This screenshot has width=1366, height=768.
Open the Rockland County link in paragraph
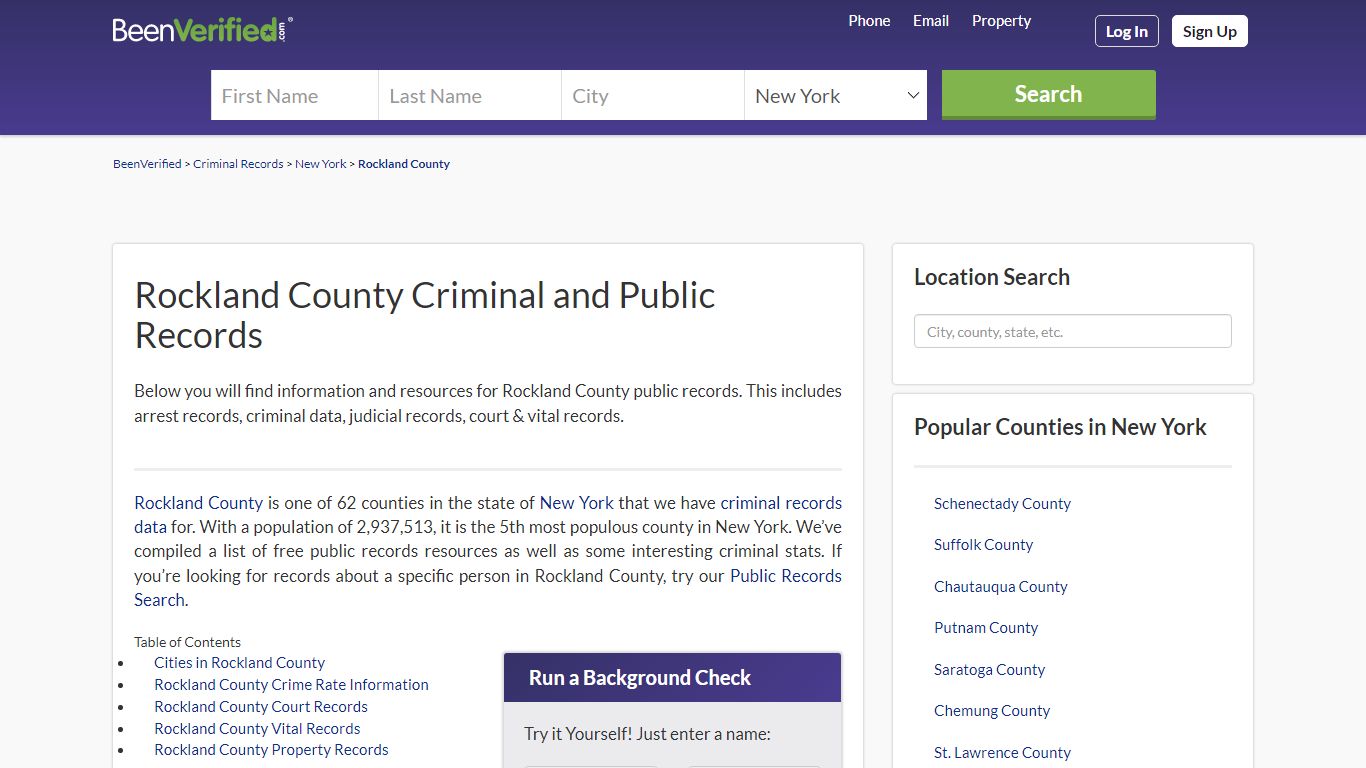(x=199, y=503)
